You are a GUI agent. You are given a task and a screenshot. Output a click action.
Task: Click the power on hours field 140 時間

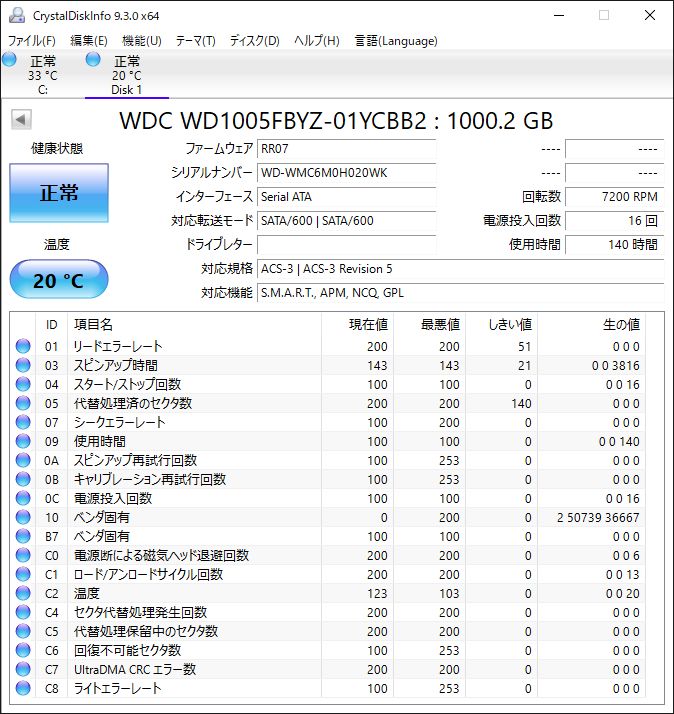614,245
